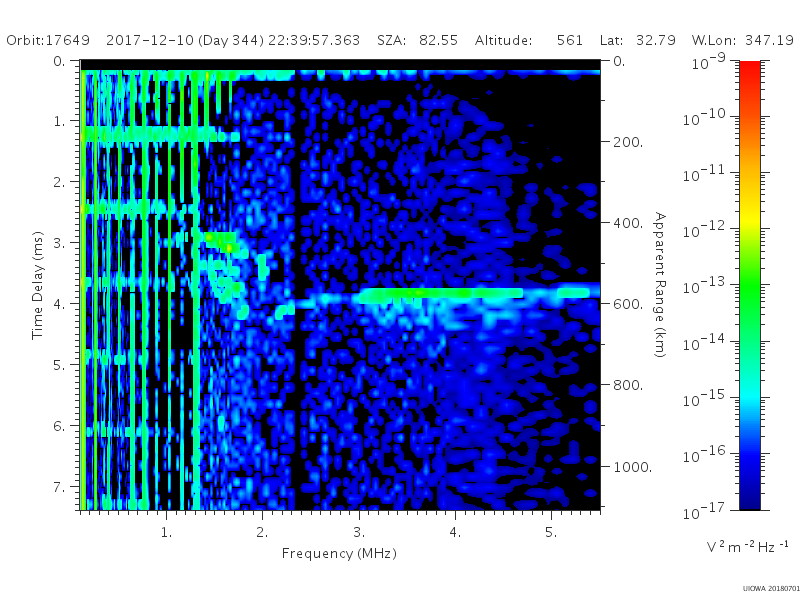The height and width of the screenshot is (600, 800).
Task: Click the Frequency (MHz) axis label
Action: pos(339,553)
